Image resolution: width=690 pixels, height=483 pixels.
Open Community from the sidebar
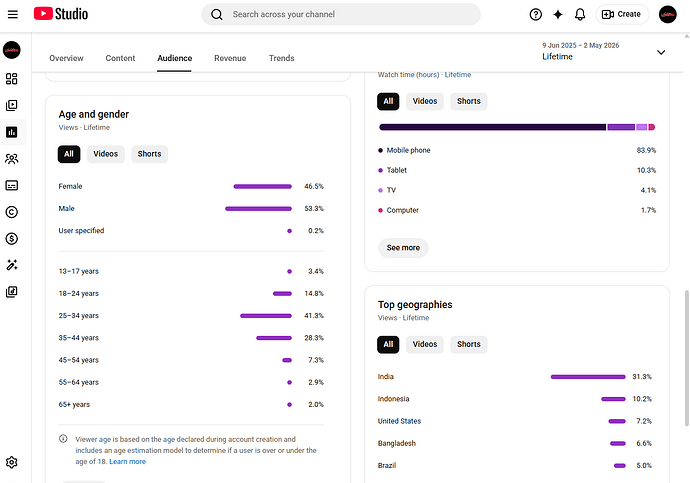[12, 159]
